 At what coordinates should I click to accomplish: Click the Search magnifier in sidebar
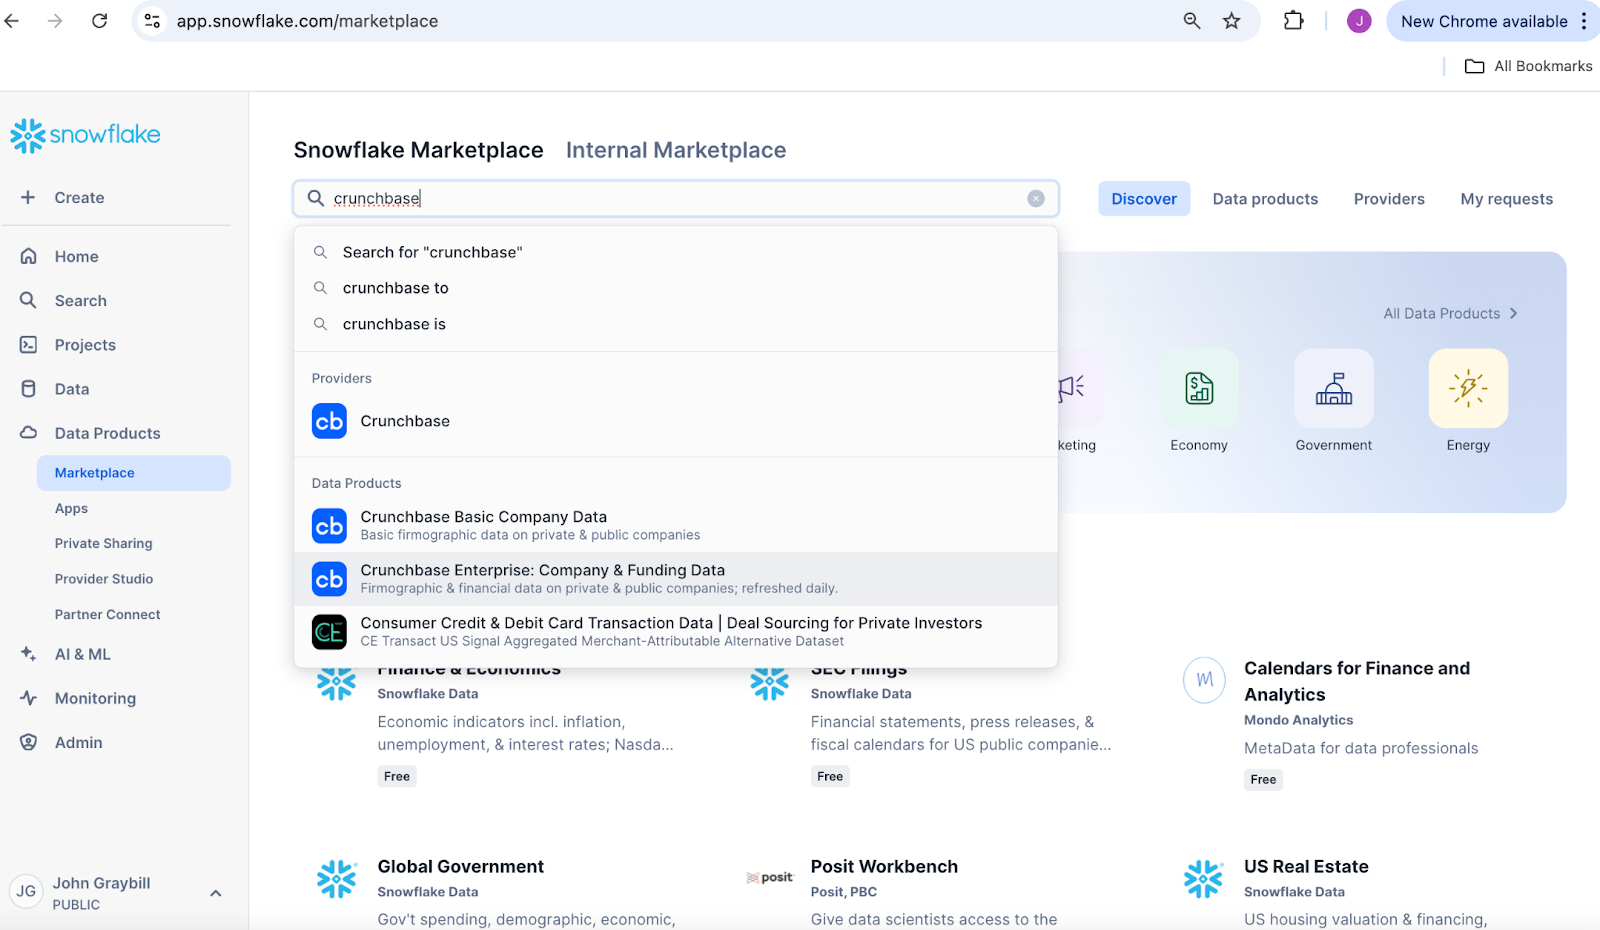click(x=28, y=300)
